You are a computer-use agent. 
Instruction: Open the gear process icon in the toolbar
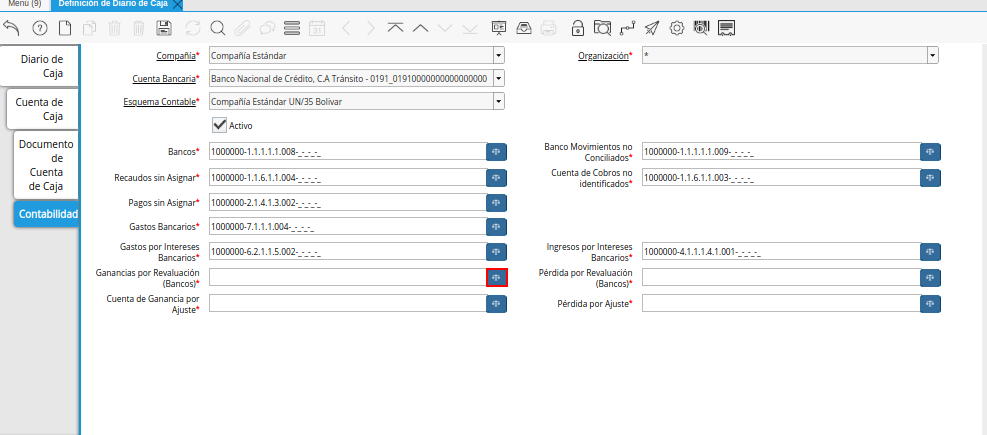(677, 28)
